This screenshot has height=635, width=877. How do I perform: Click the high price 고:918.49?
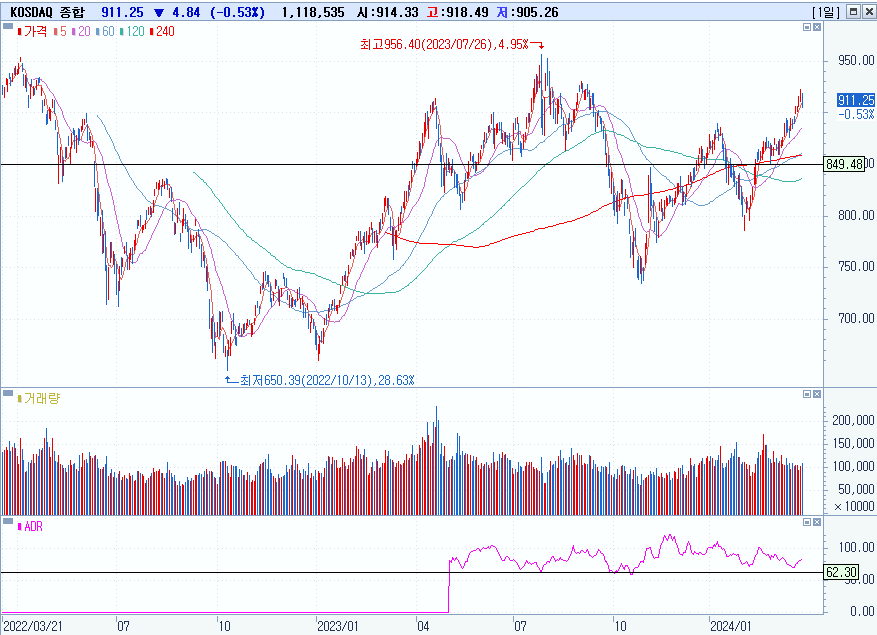click(x=458, y=12)
